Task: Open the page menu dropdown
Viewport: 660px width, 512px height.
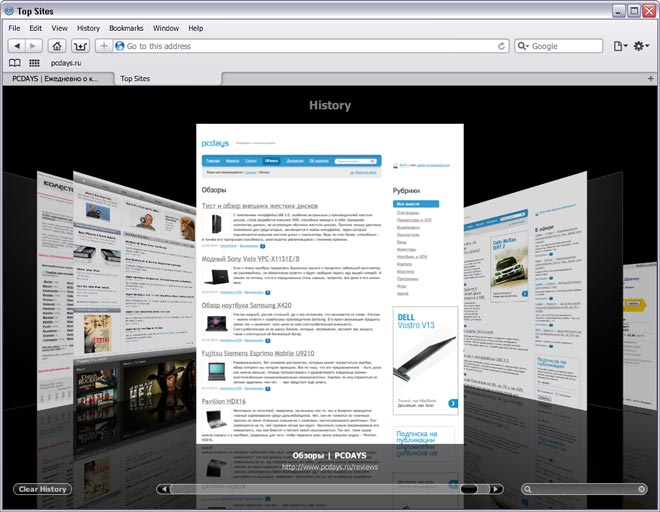Action: pyautogui.click(x=620, y=46)
